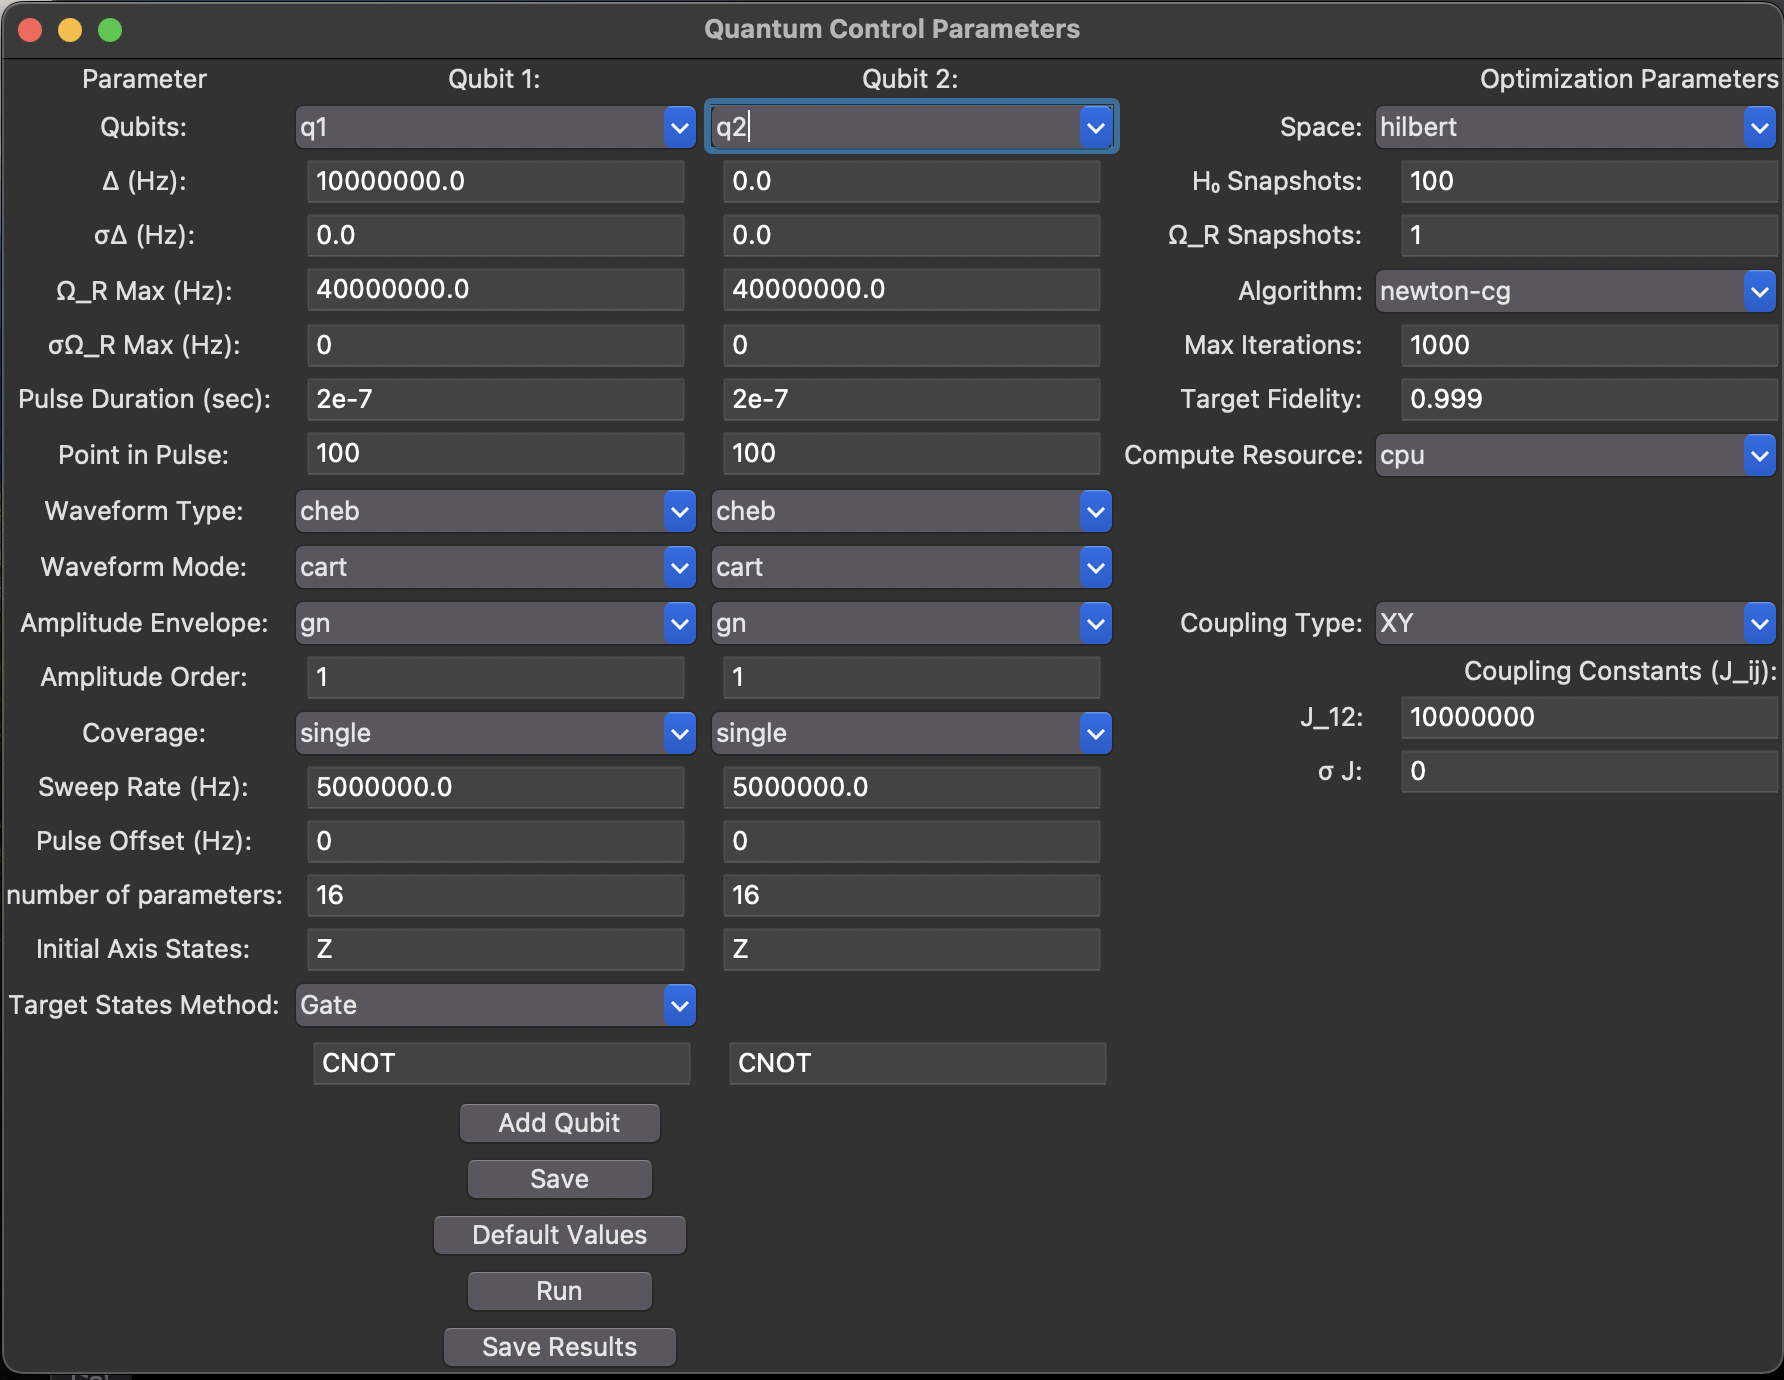Edit the H₀ Snapshots field
Screen dimensions: 1784x1380
pos(1590,181)
